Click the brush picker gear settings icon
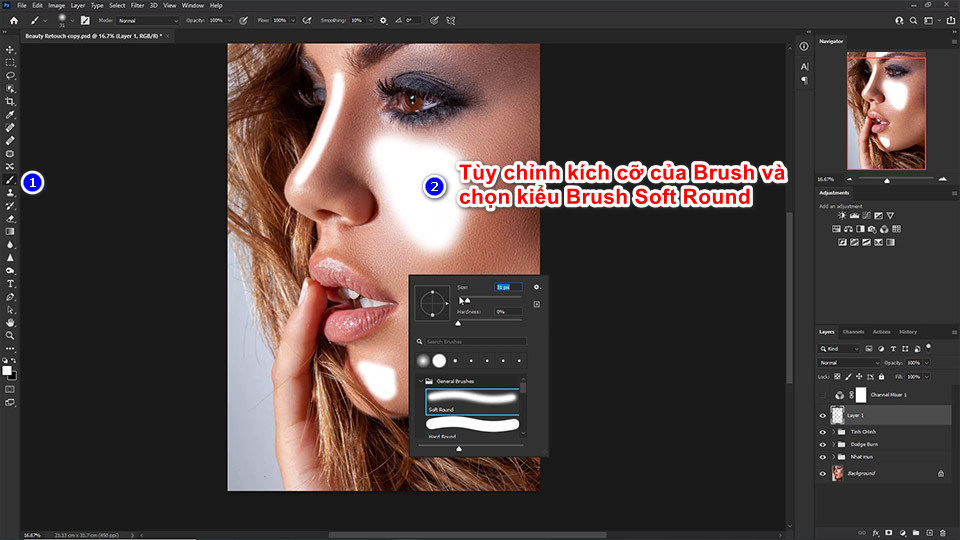This screenshot has height=540, width=960. pyautogui.click(x=537, y=287)
